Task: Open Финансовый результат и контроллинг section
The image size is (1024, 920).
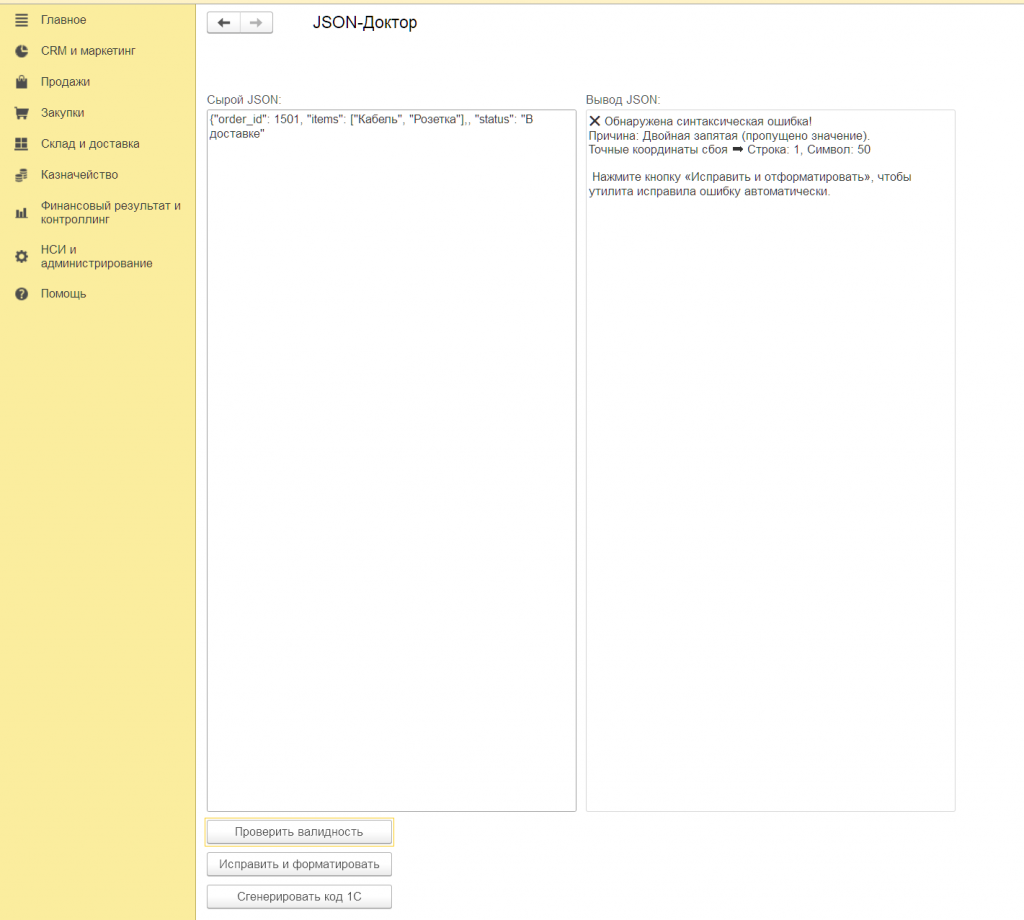Action: 111,213
